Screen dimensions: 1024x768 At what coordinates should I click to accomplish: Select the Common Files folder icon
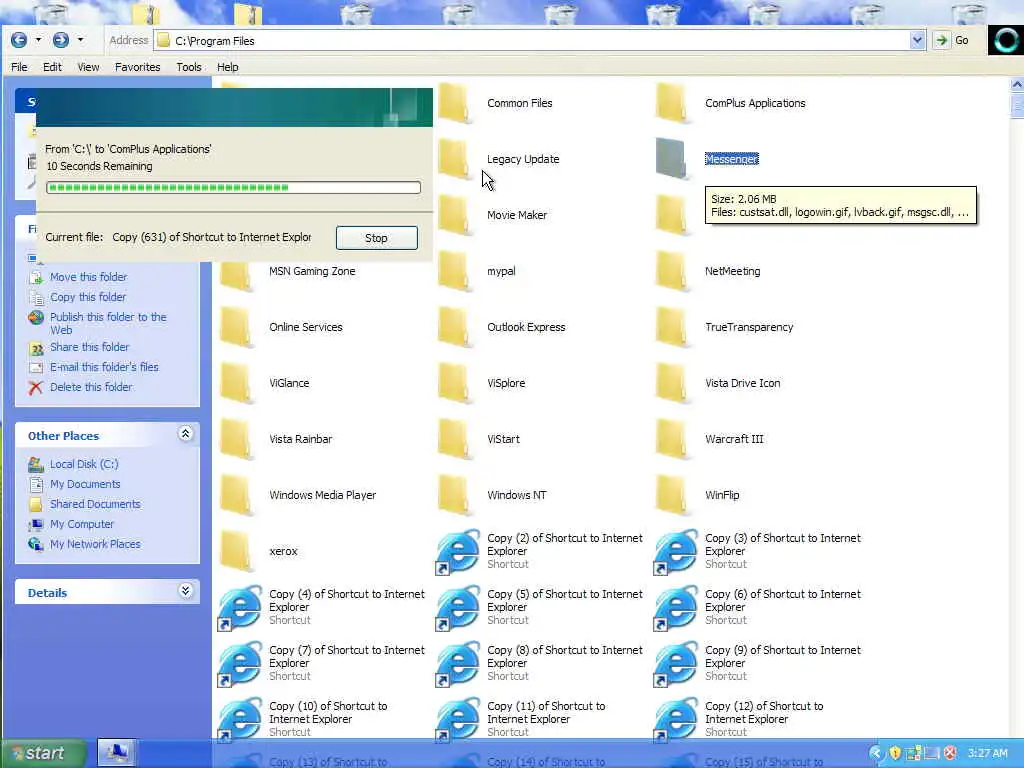click(x=455, y=103)
